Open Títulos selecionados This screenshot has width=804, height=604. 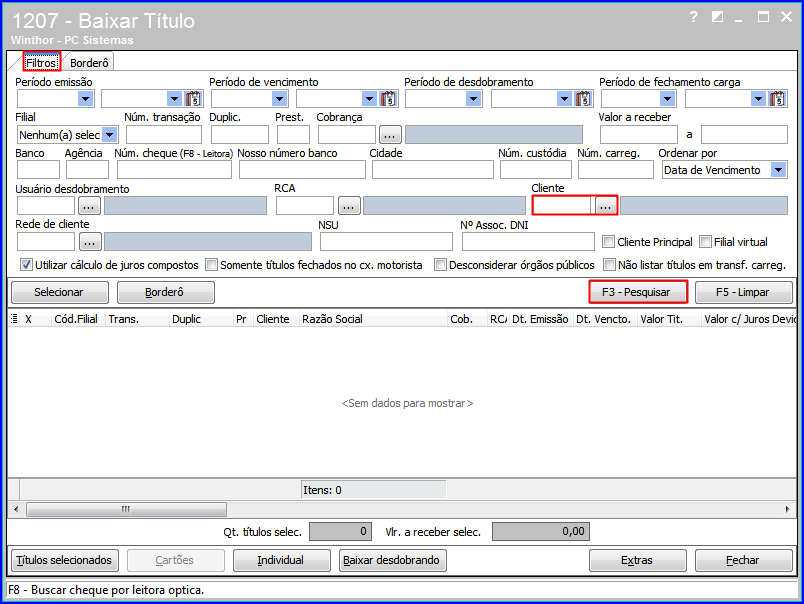[x=65, y=560]
